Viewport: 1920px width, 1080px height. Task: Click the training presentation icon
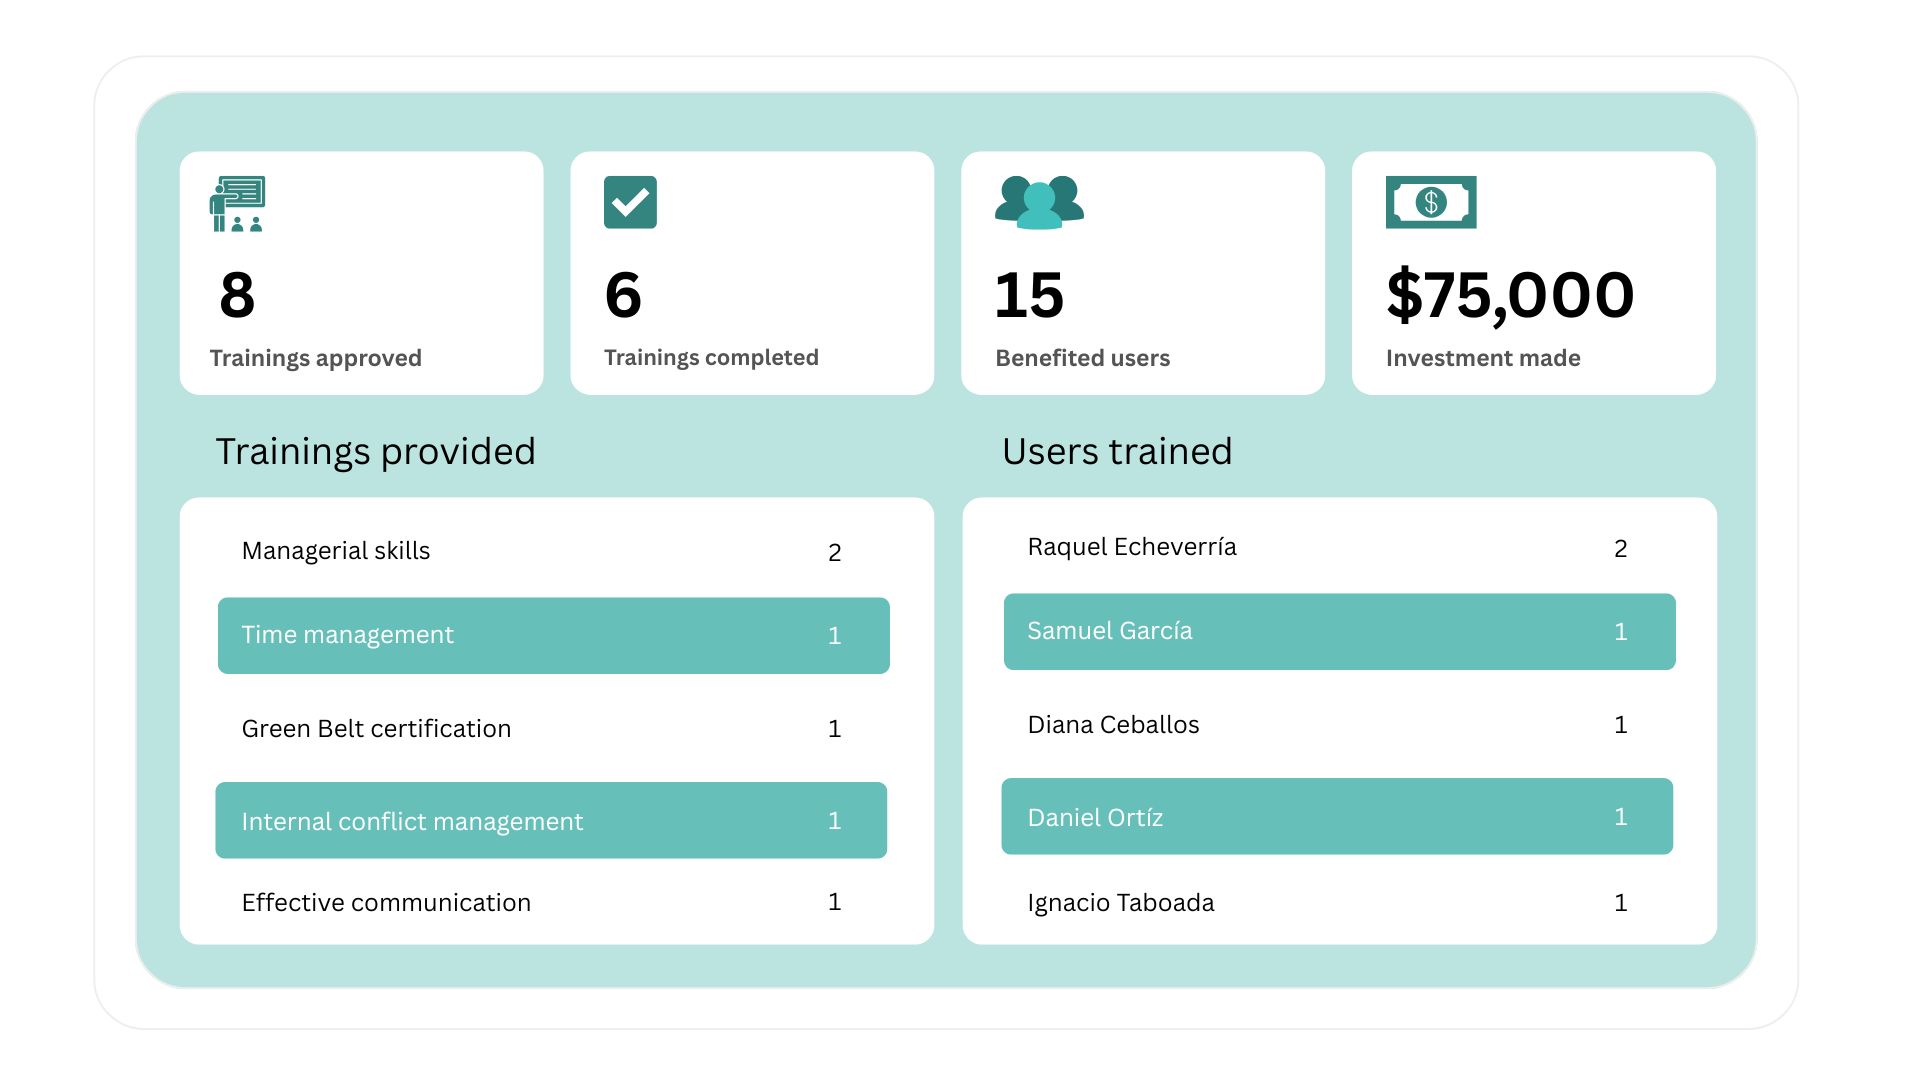(237, 204)
